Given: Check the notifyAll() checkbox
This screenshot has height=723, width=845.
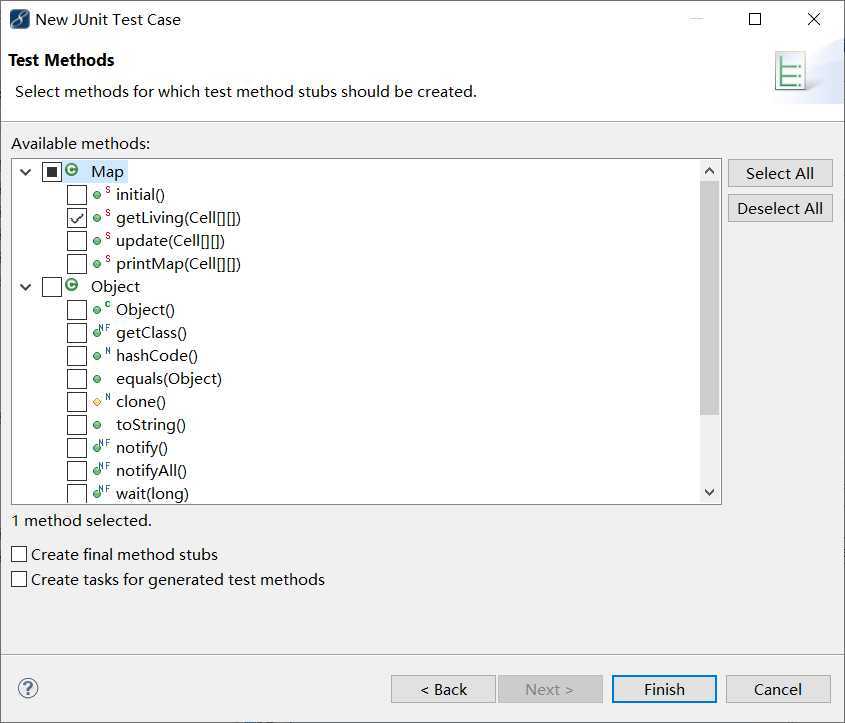Looking at the screenshot, I should [x=77, y=471].
